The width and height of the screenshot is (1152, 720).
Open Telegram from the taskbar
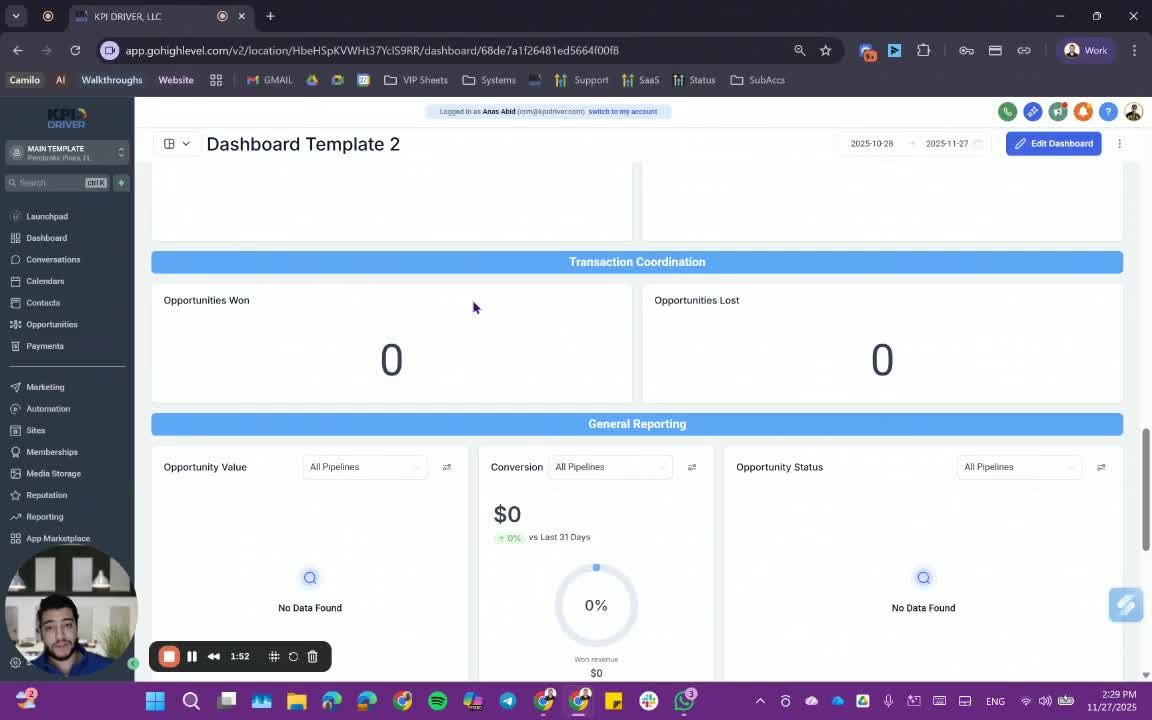(x=508, y=701)
